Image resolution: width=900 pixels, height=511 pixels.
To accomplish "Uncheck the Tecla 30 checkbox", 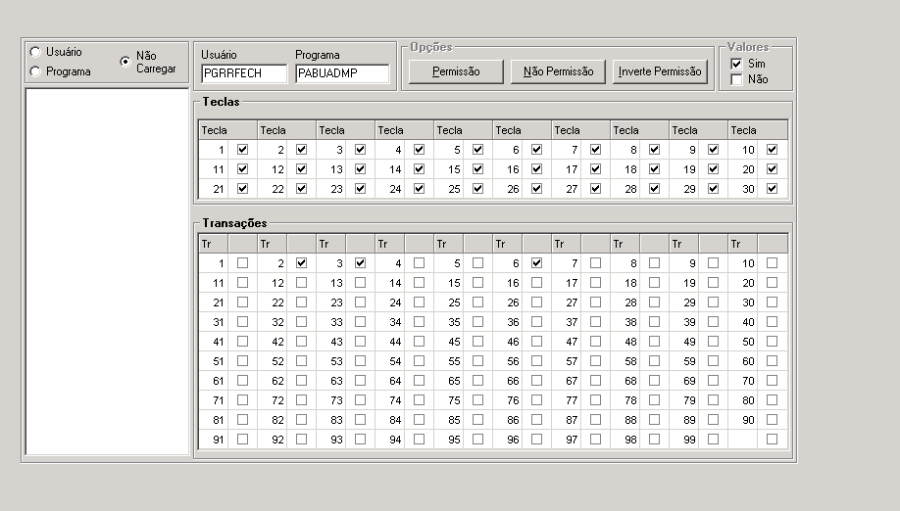I will pos(772,188).
